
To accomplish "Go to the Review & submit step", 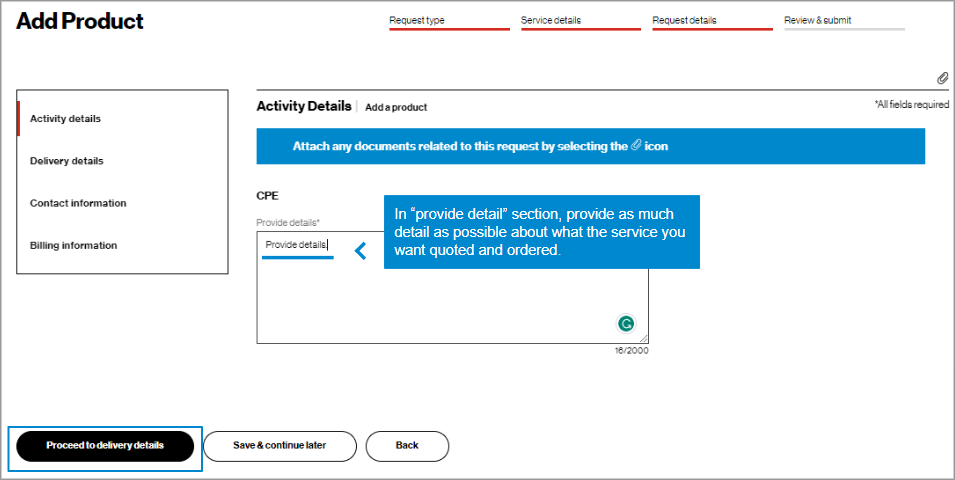I will (x=818, y=20).
